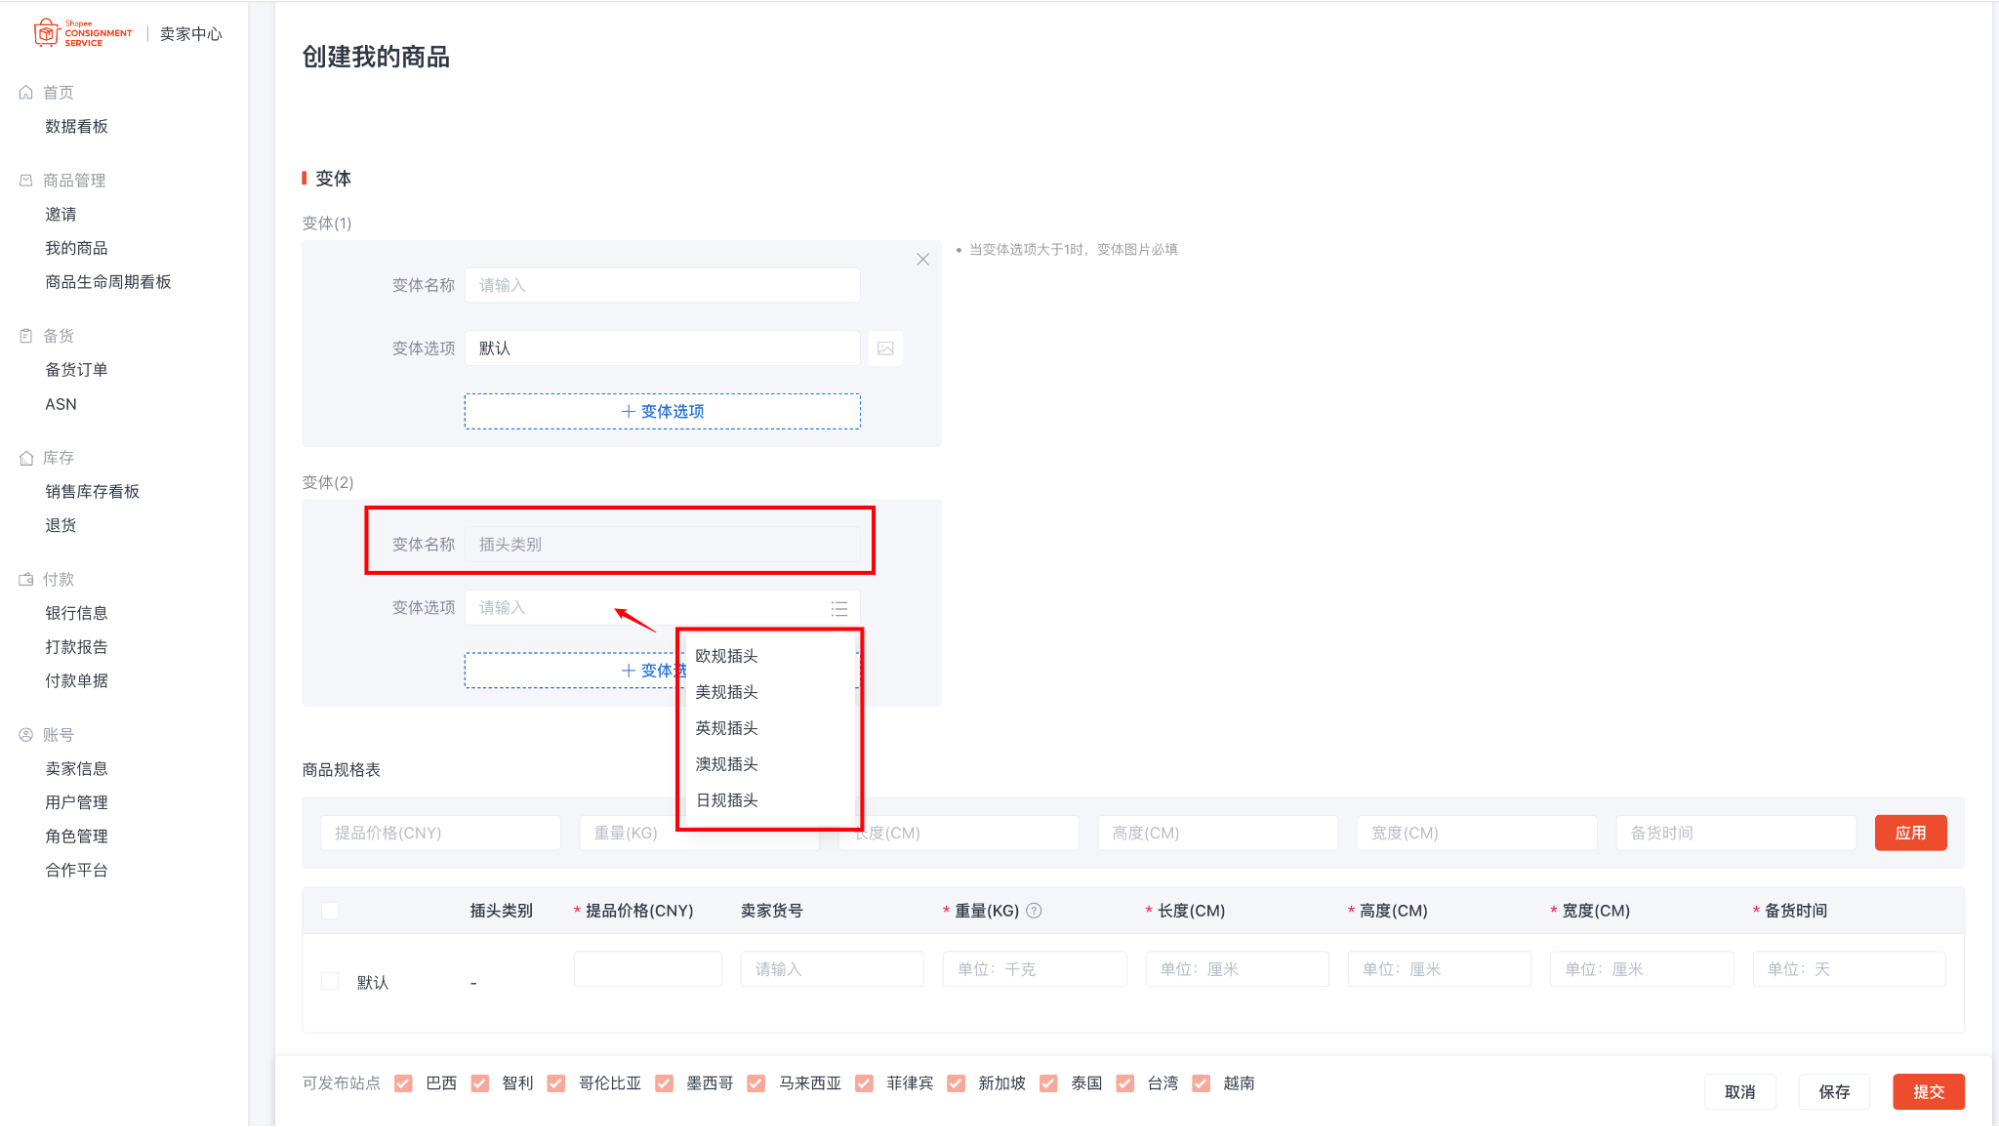Close the 变体(1) panel with X
The image size is (1999, 1127).
pyautogui.click(x=923, y=260)
